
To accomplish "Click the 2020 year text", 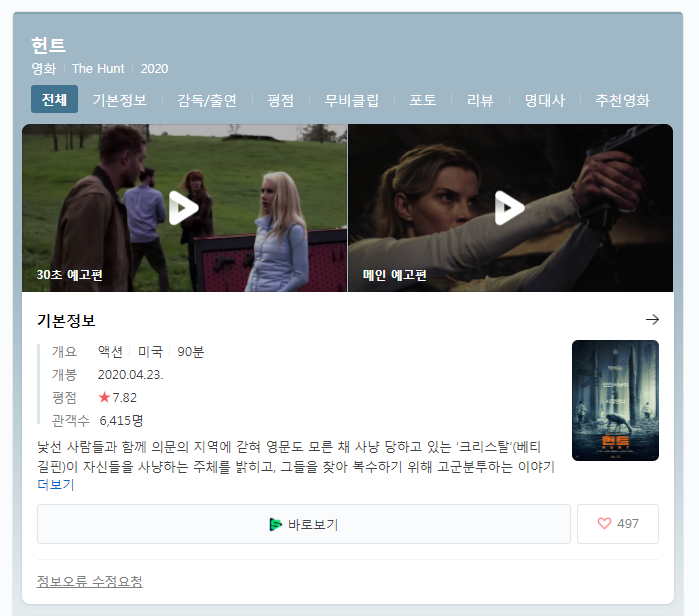I will (154, 69).
